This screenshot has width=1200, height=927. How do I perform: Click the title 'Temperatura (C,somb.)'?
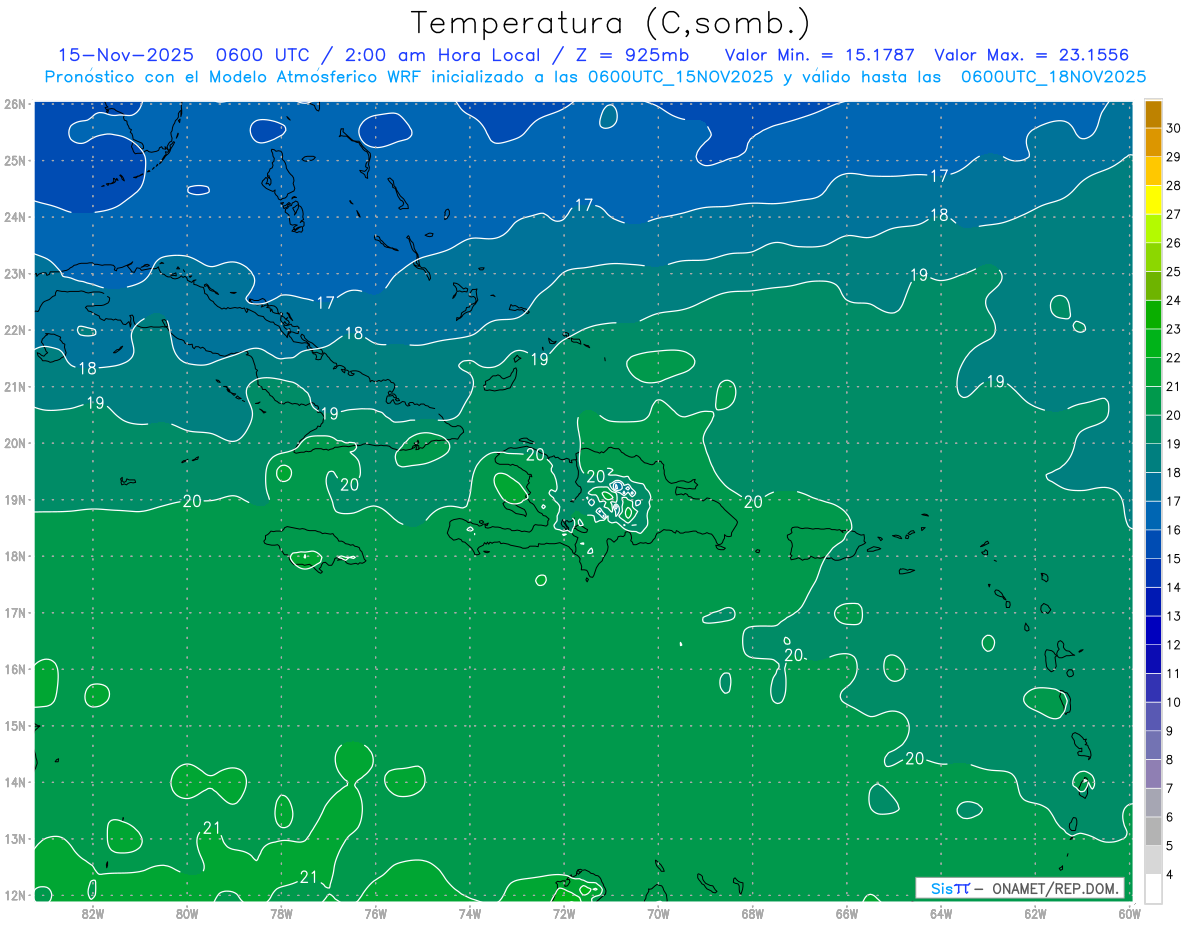(x=611, y=24)
